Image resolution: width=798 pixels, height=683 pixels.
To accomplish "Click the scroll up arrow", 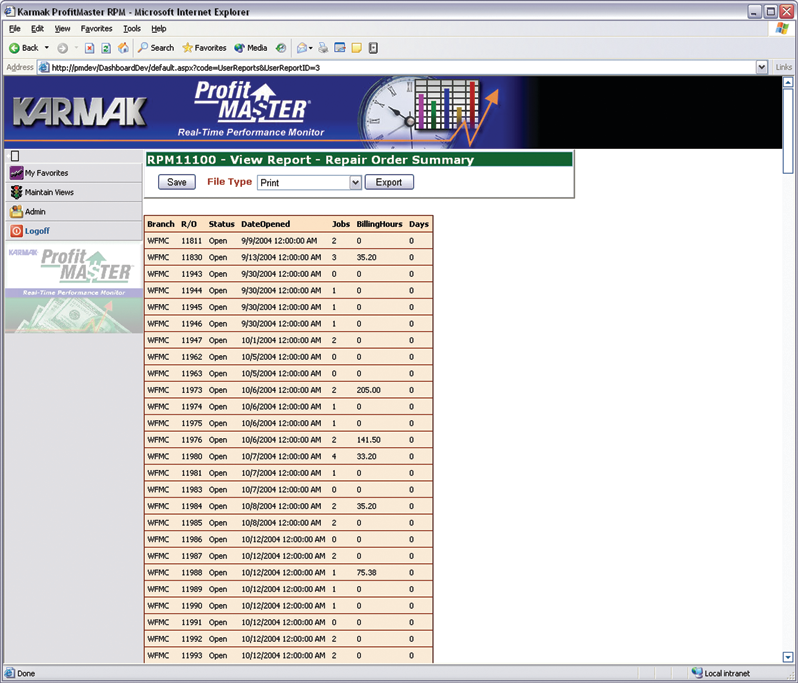I will [x=788, y=82].
